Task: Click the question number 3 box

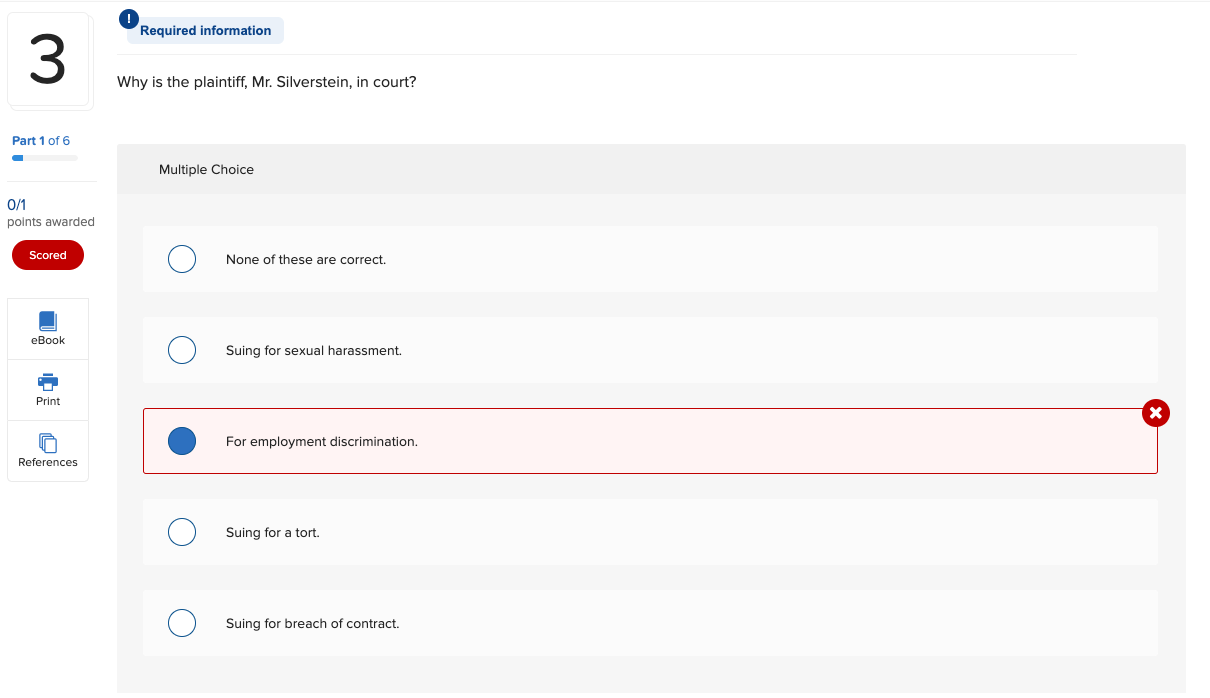Action: click(50, 60)
